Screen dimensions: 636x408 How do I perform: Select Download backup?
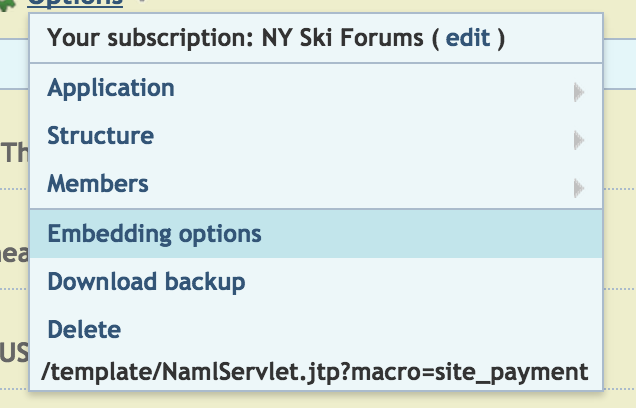(146, 282)
